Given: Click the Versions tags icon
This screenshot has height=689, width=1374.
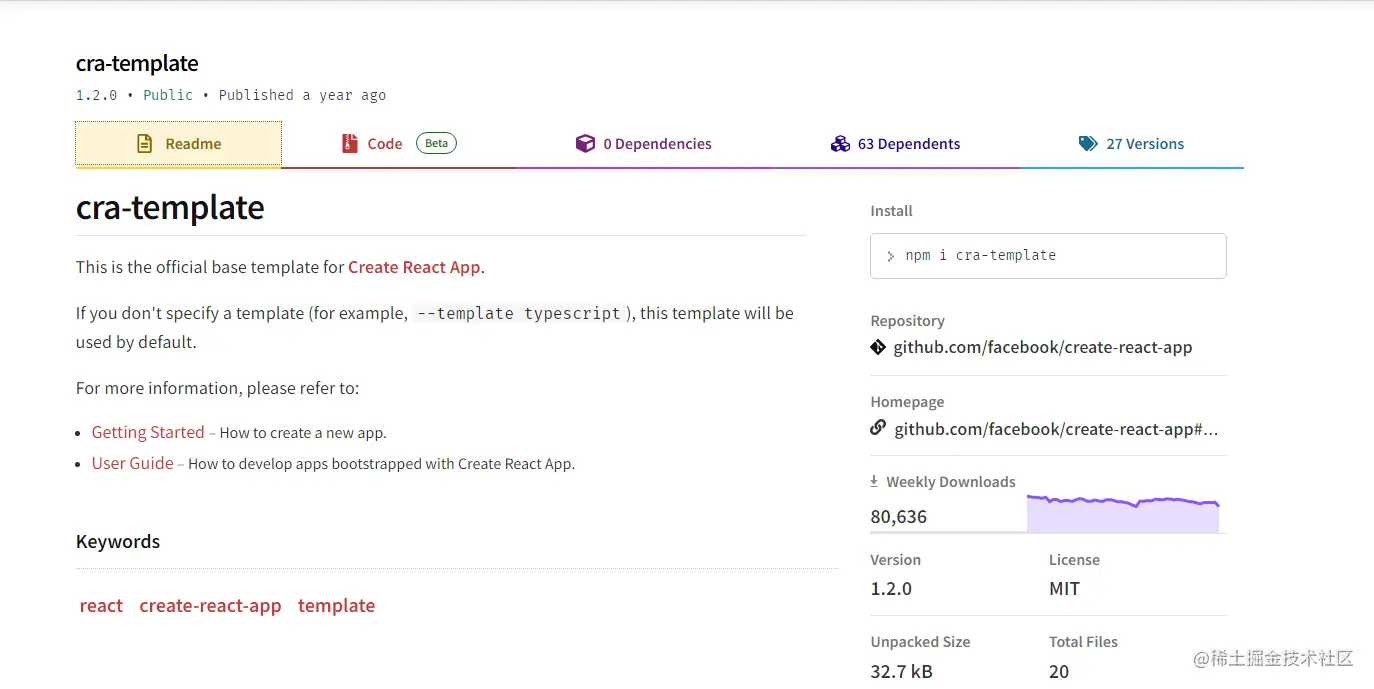Looking at the screenshot, I should coord(1088,144).
